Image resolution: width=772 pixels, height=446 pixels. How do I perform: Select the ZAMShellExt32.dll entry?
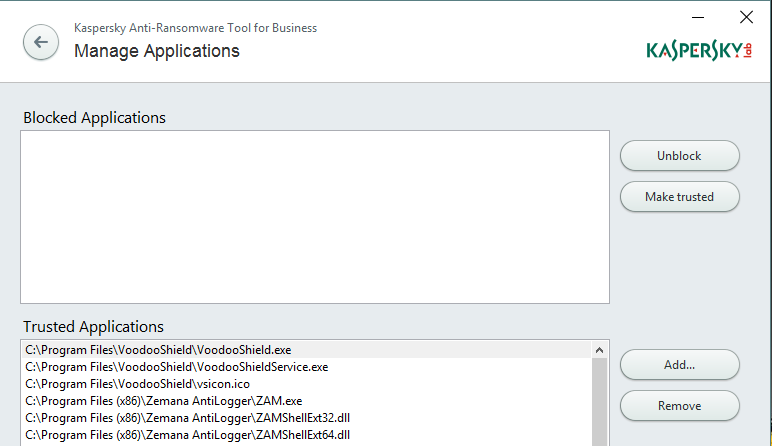[x=307, y=417]
